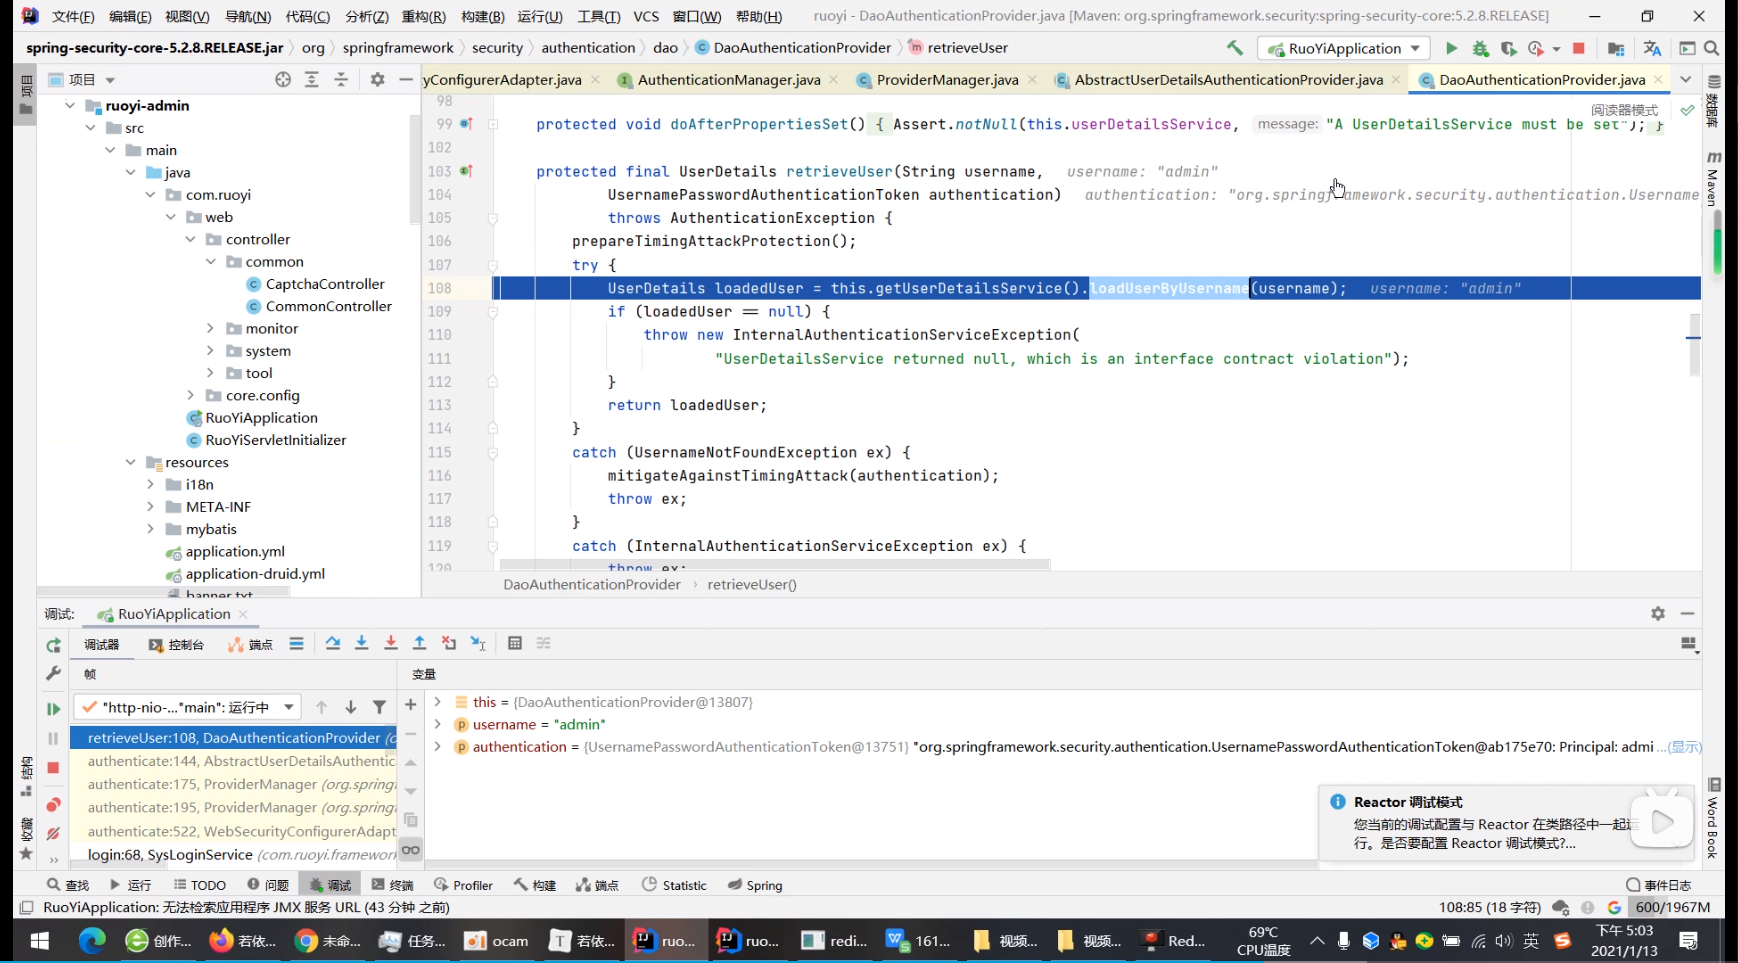Open the 重构(R) menu
1738x963 pixels.
[x=423, y=16]
